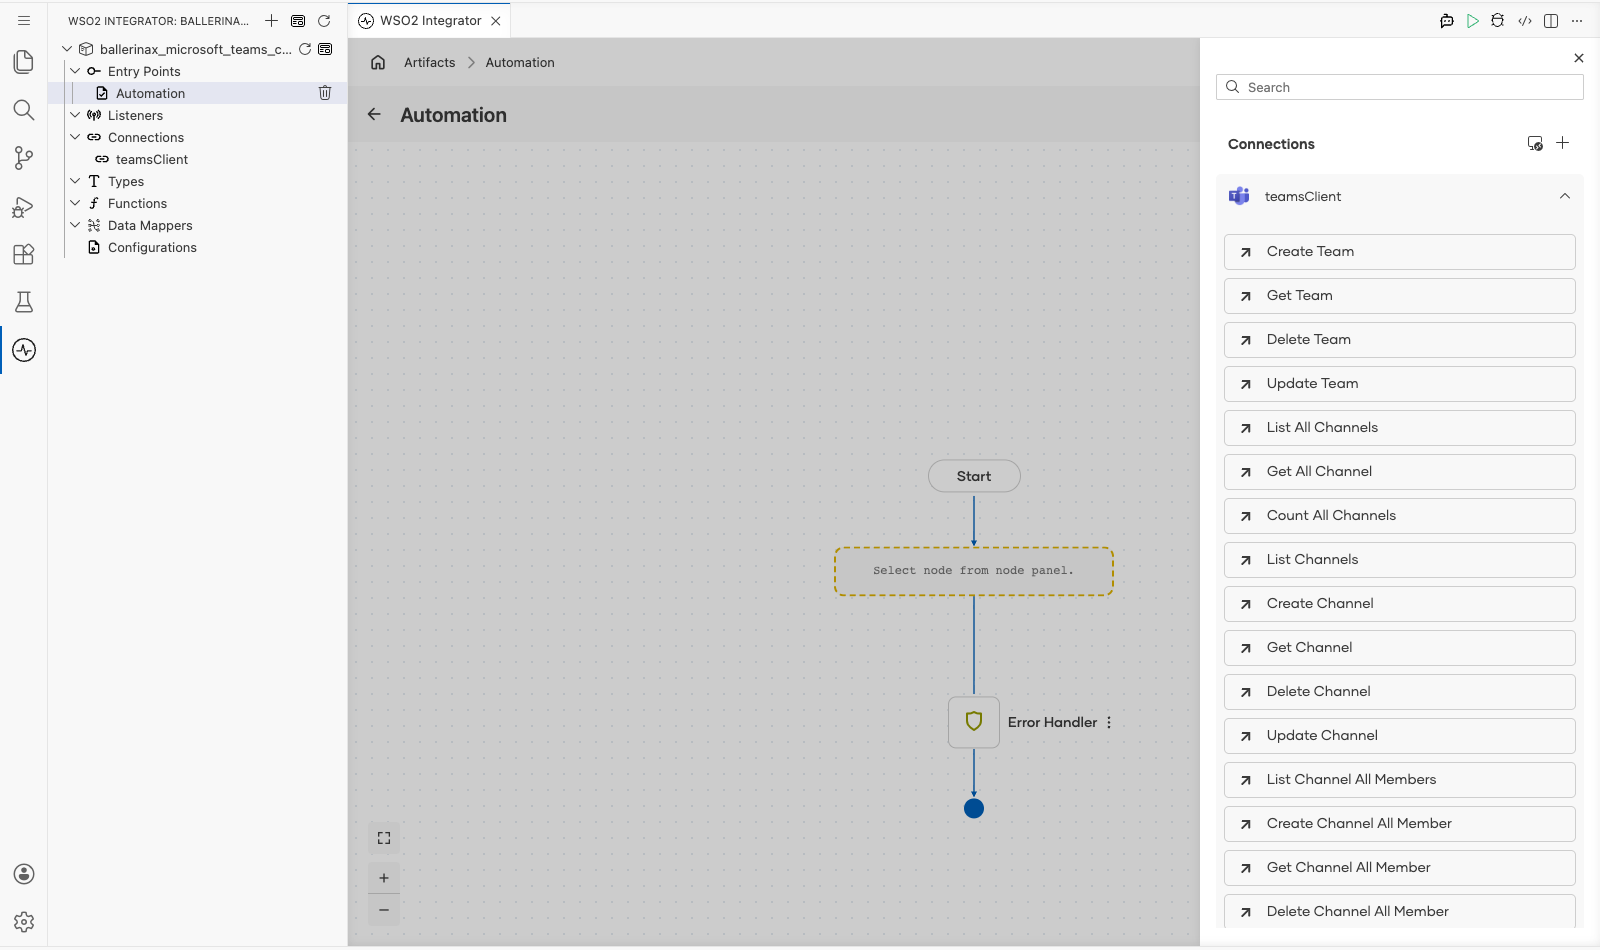
Task: Open the chat assistant icon in top toolbar
Action: 1446,20
